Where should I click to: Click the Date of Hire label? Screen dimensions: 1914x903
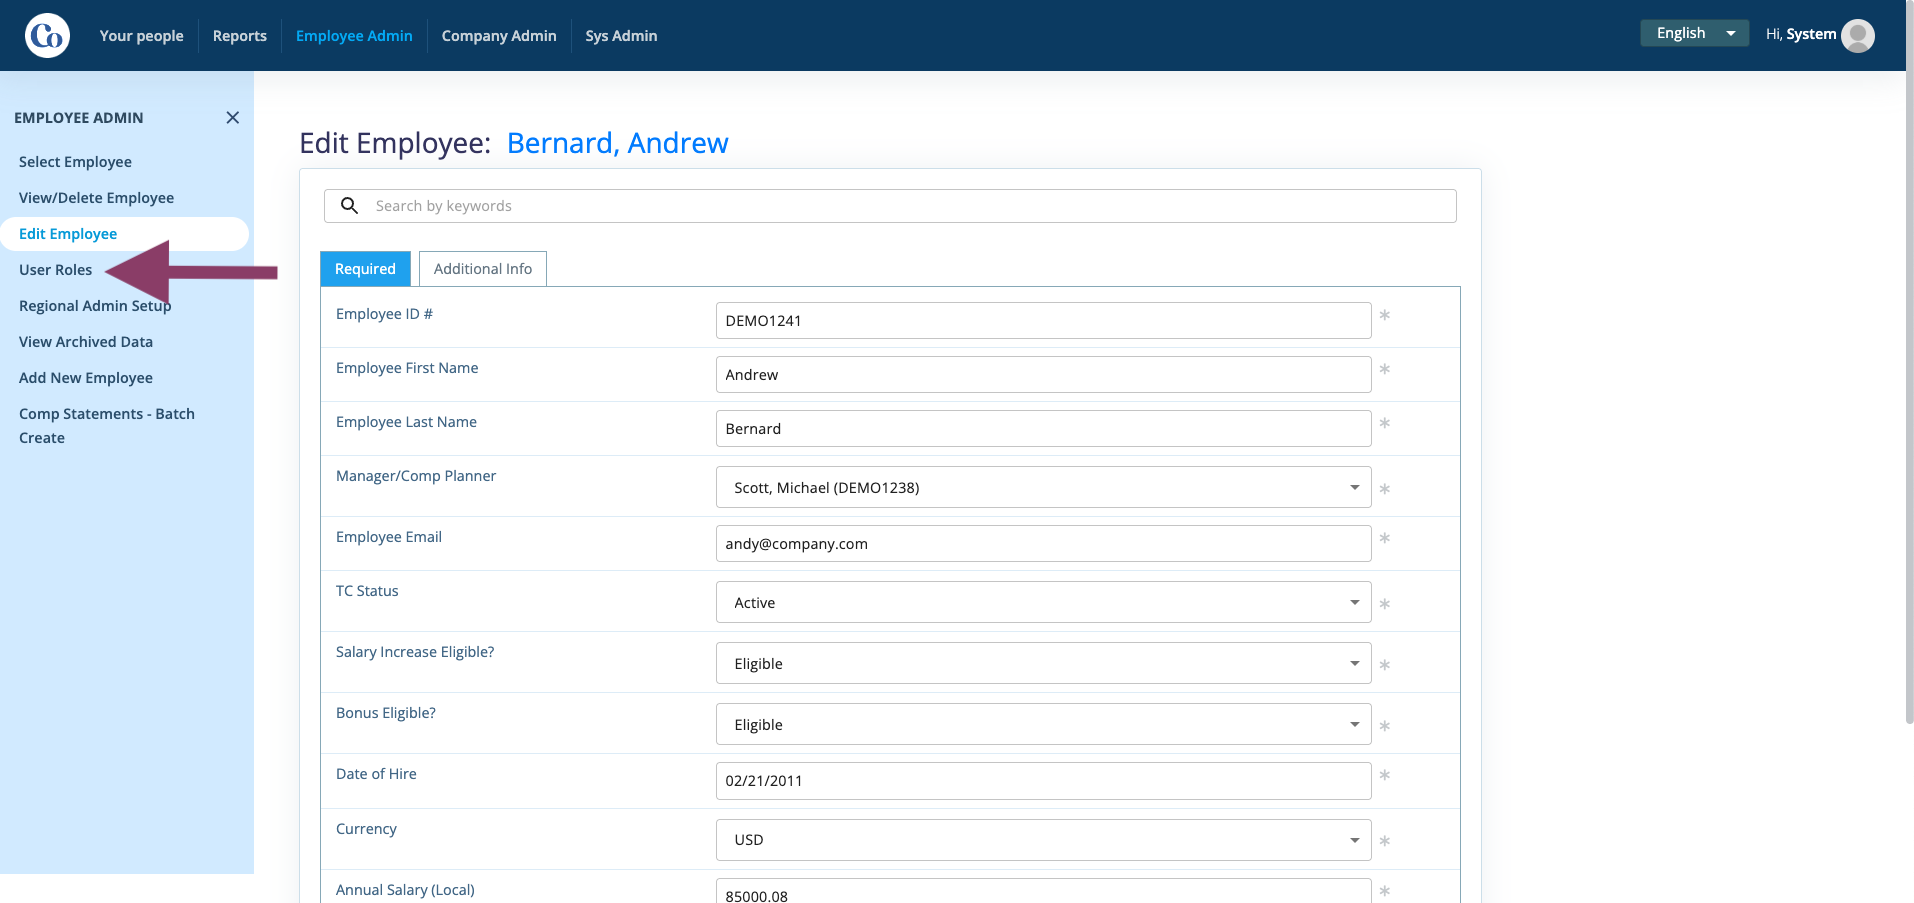tap(376, 774)
